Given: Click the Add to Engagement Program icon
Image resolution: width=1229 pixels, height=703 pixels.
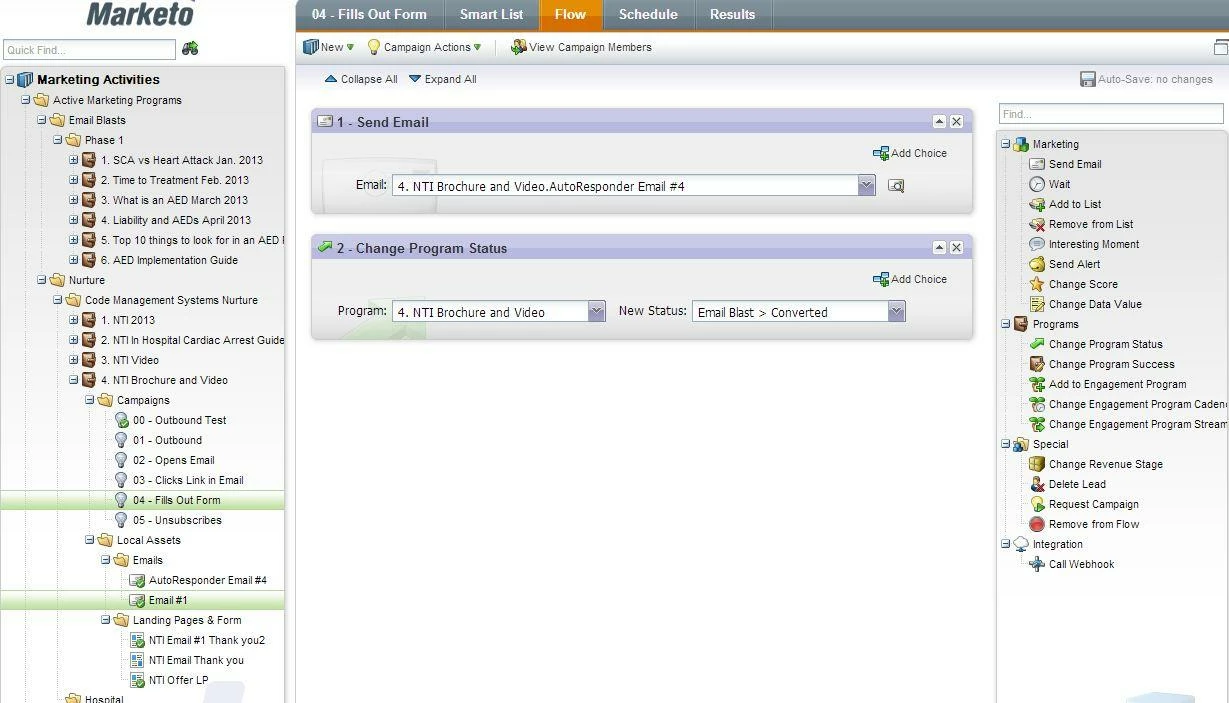Looking at the screenshot, I should coord(1037,384).
